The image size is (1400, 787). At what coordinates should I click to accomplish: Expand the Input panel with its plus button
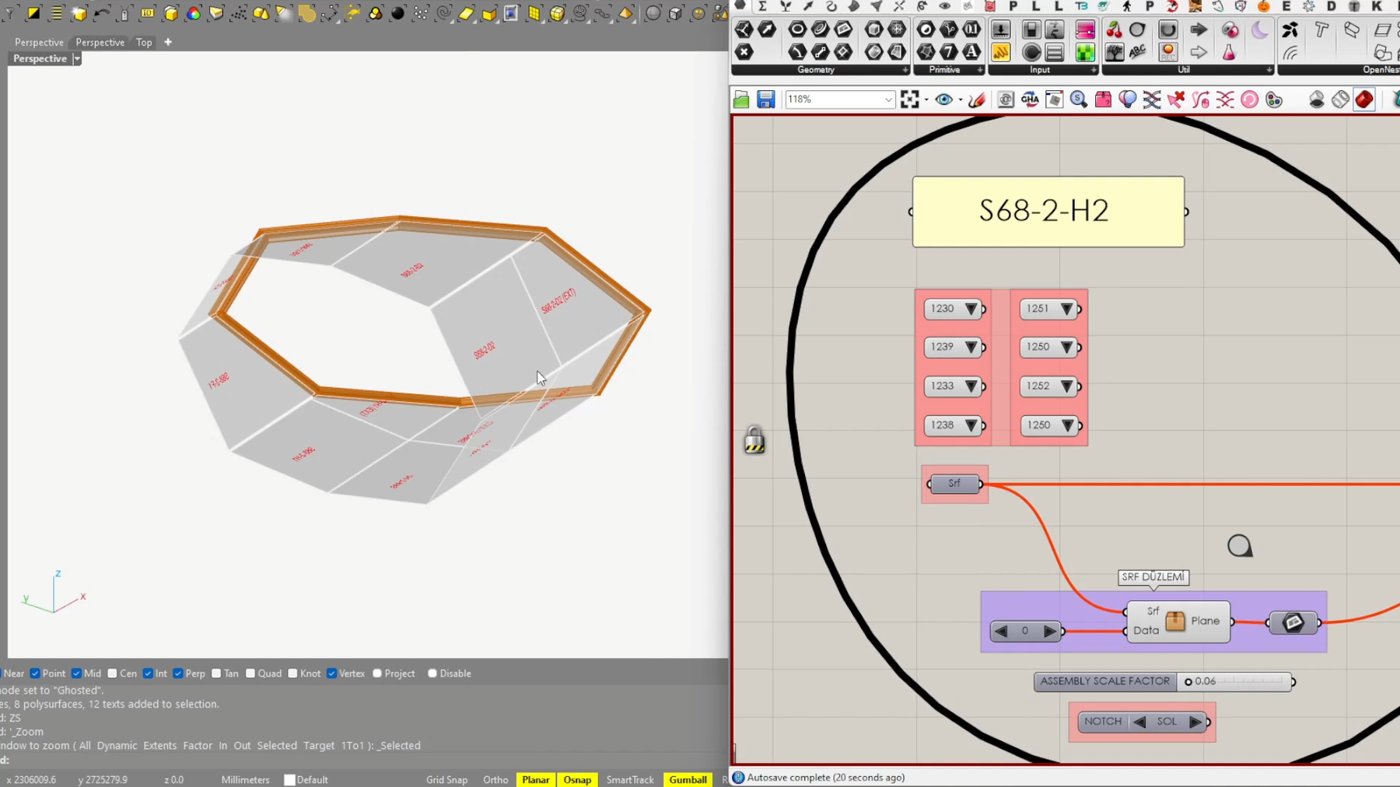(1093, 70)
